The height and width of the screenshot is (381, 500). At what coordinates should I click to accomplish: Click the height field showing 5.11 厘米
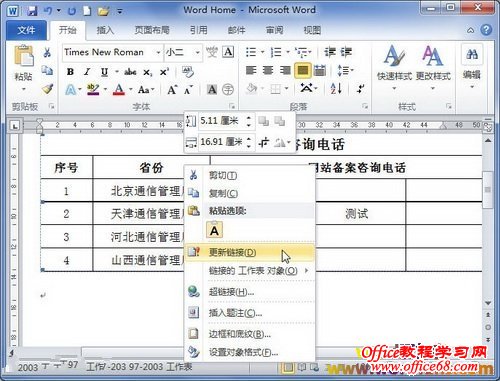(x=222, y=121)
